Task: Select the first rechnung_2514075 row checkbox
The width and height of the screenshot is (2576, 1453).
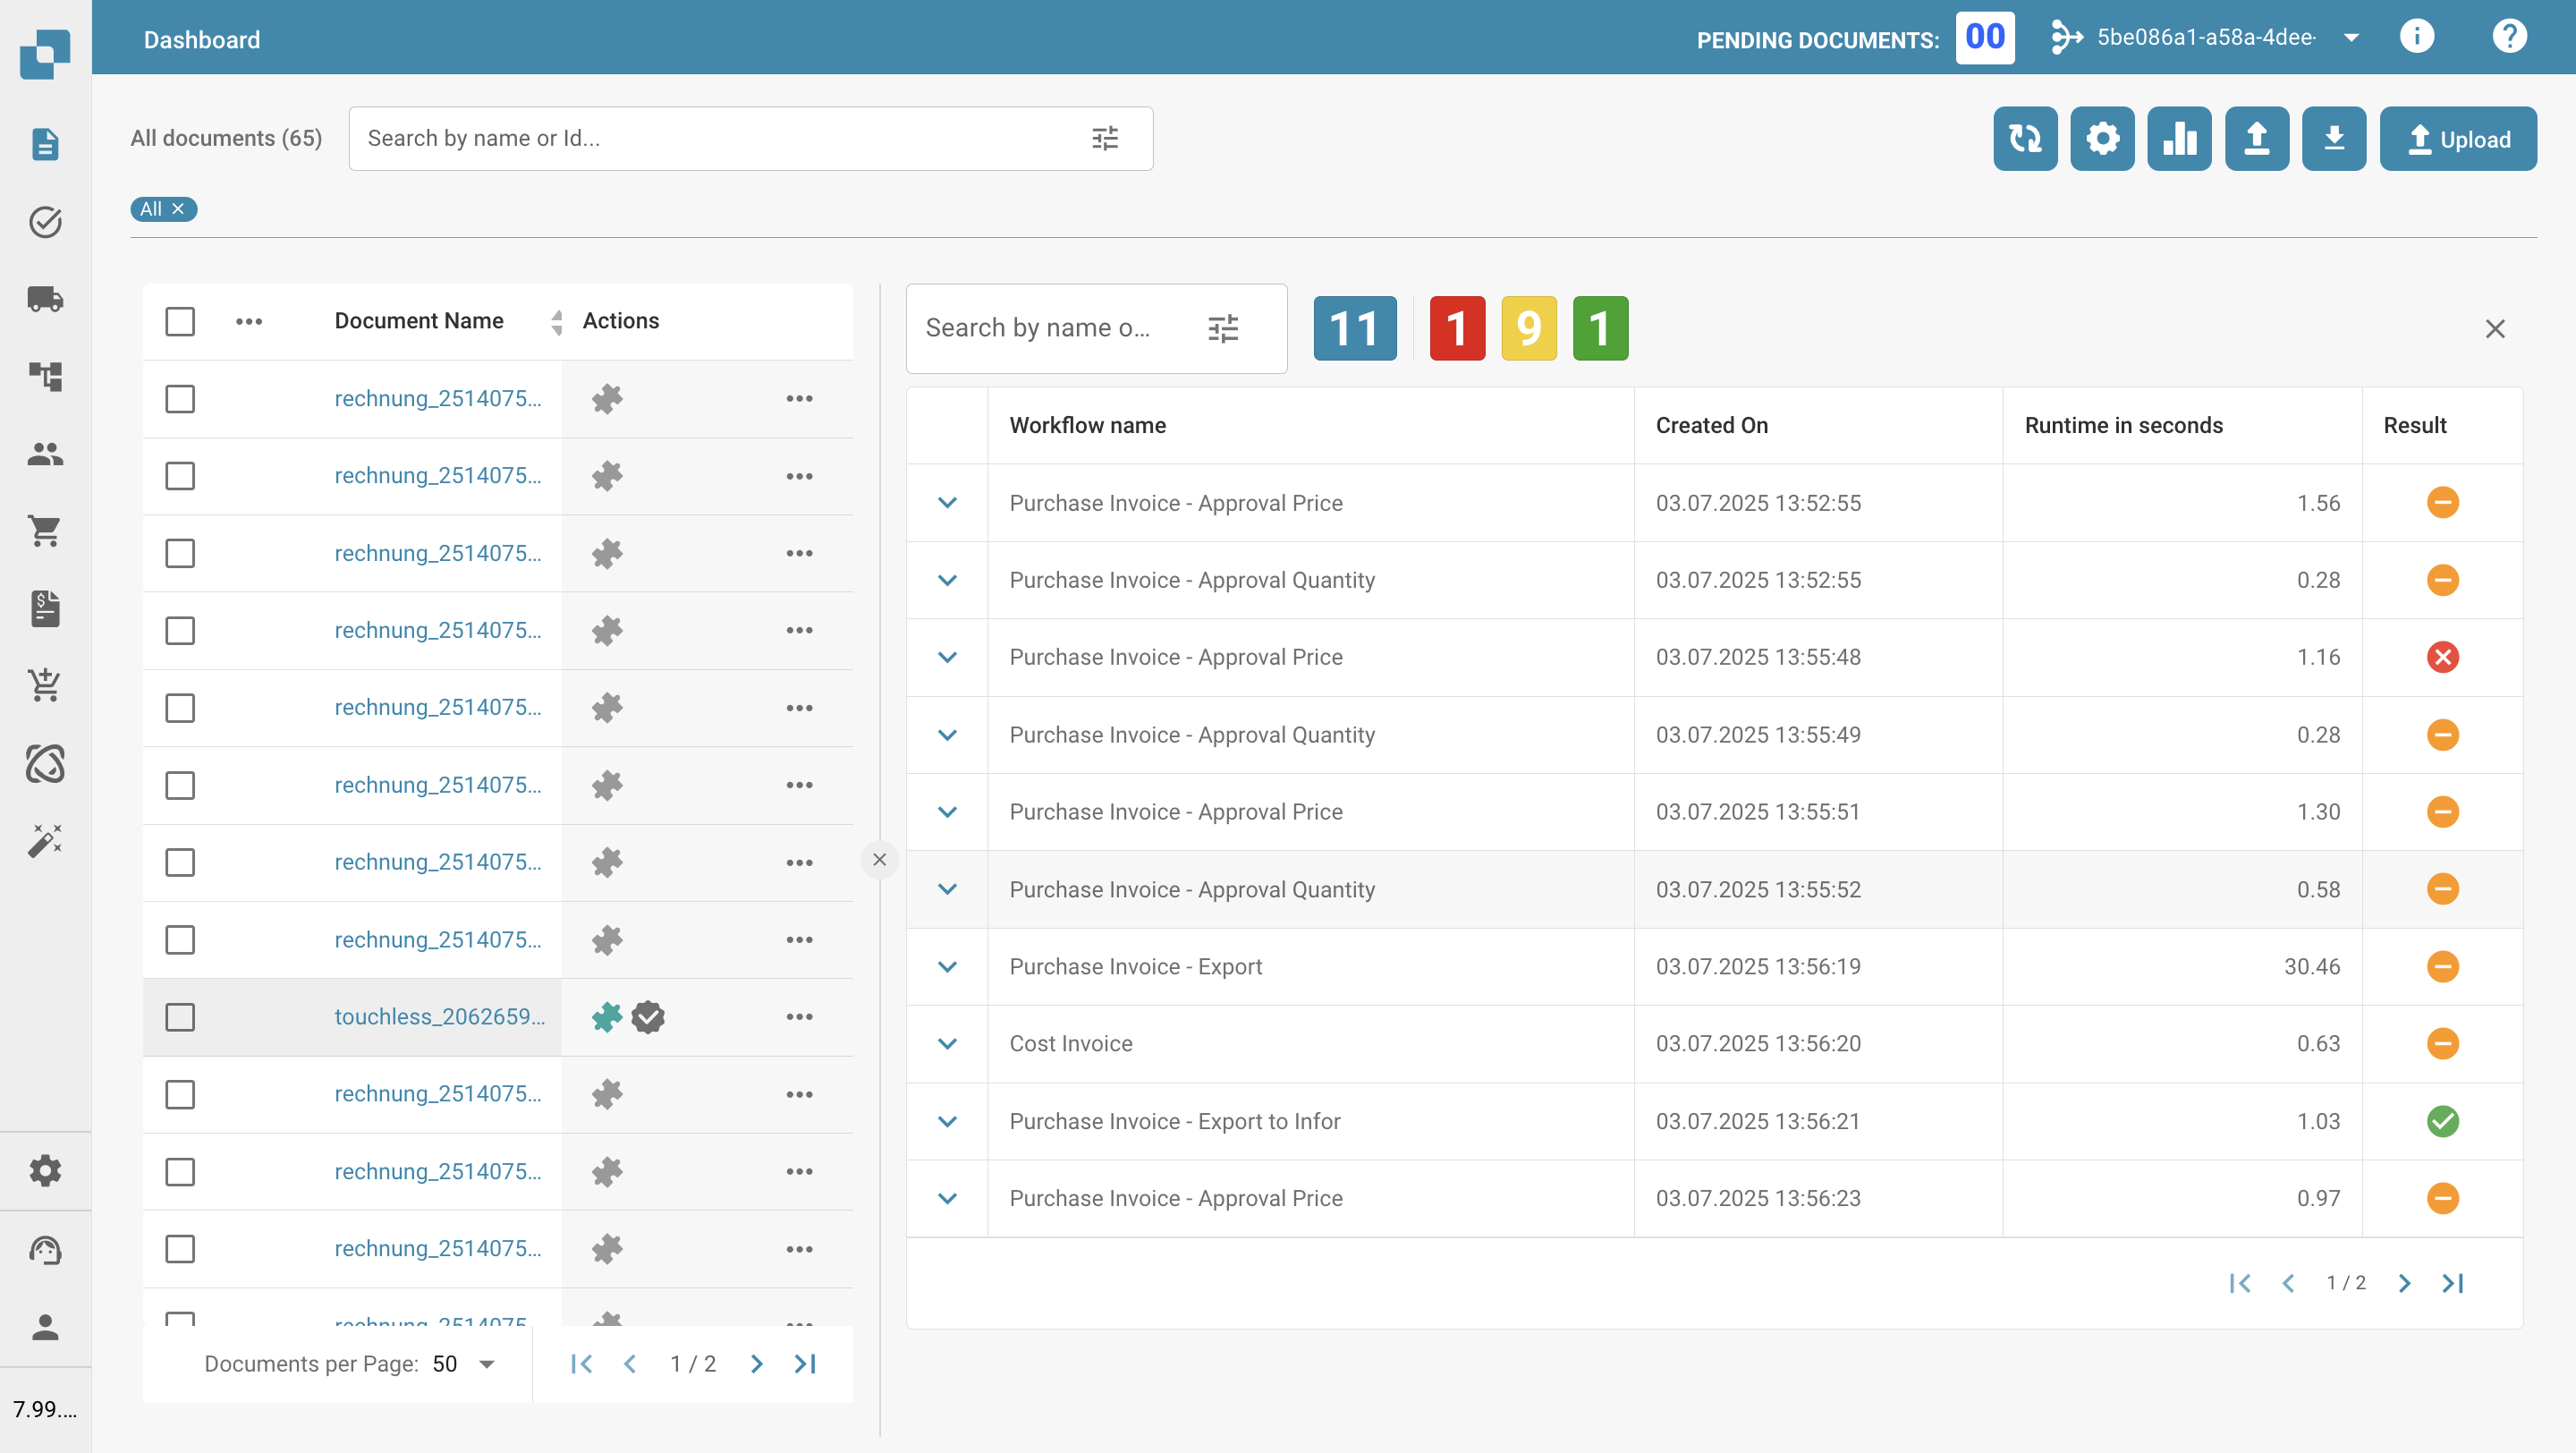Action: (180, 399)
